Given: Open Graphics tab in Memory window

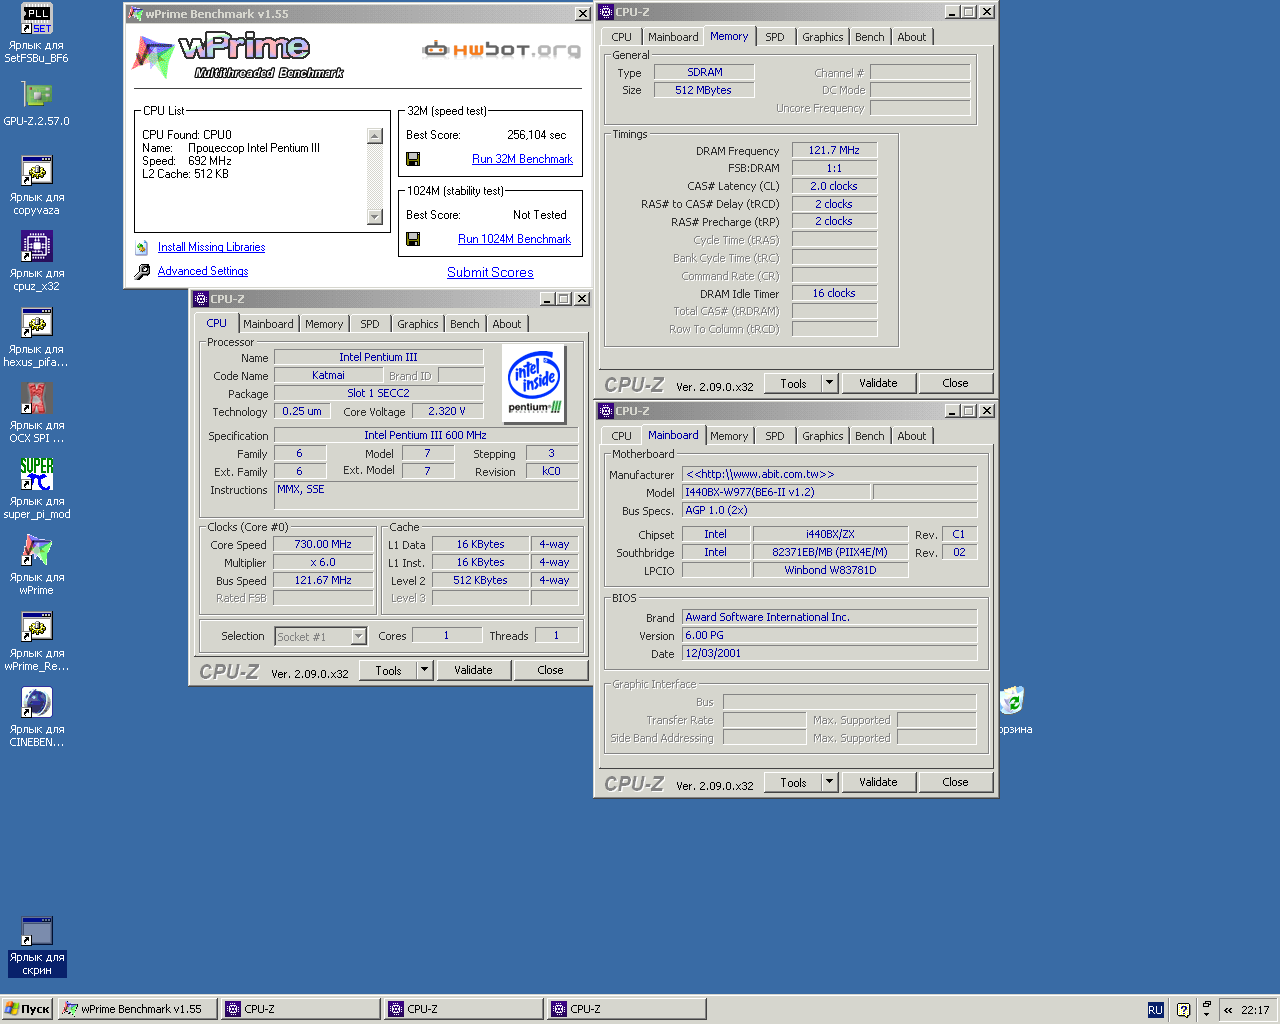Looking at the screenshot, I should [823, 37].
